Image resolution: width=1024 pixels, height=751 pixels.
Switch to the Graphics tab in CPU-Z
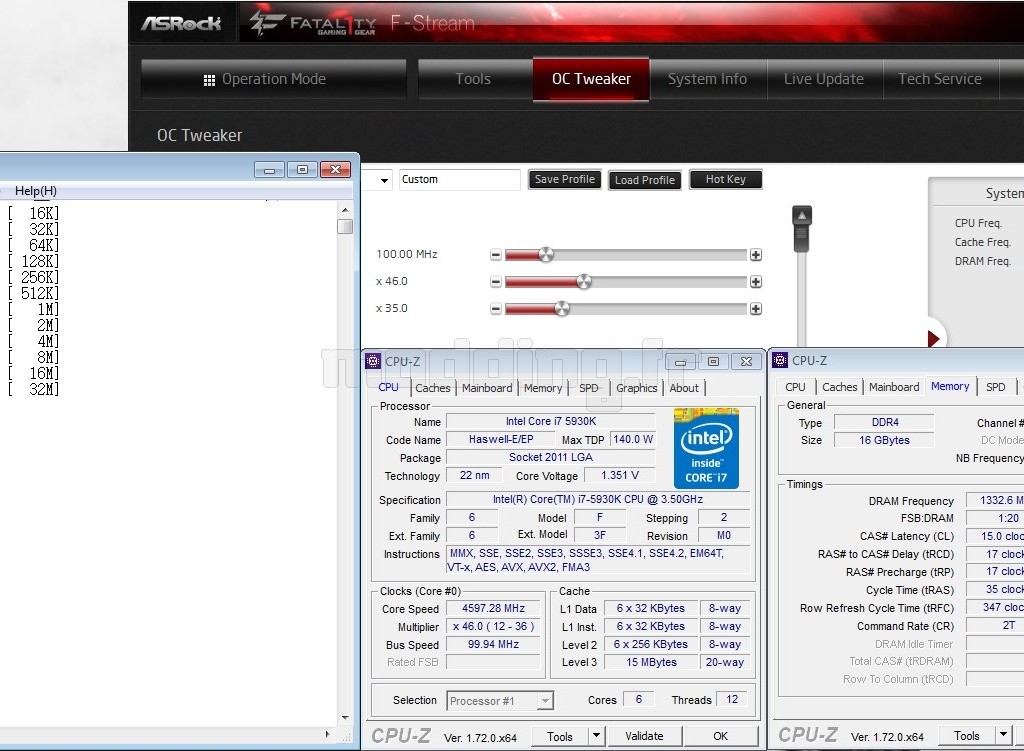[x=637, y=388]
